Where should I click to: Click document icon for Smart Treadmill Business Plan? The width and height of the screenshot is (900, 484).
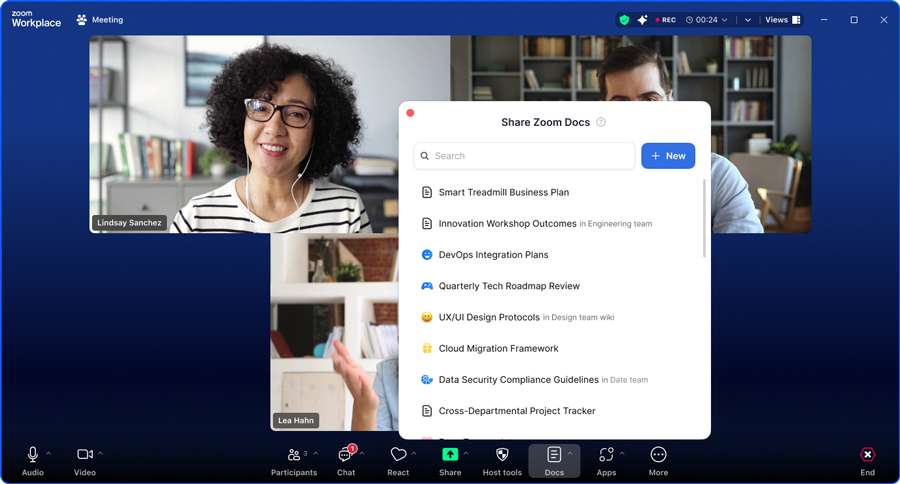[x=426, y=192]
